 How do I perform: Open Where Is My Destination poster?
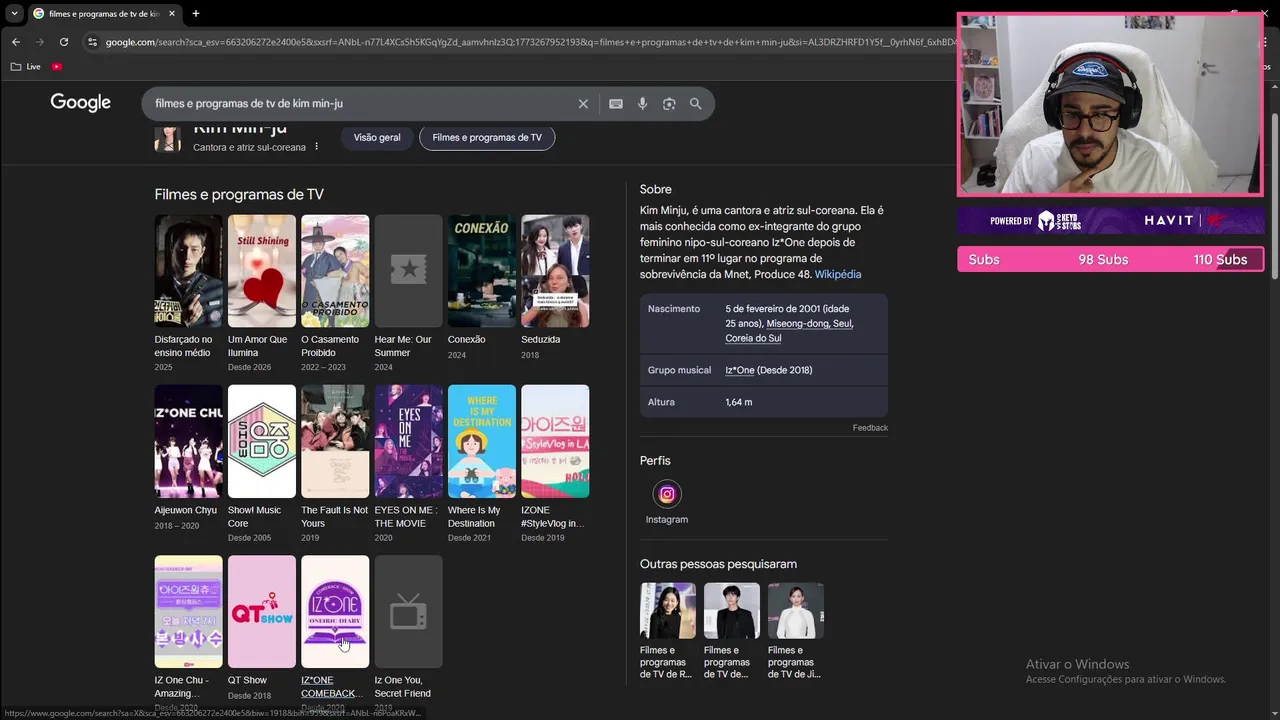pos(482,441)
